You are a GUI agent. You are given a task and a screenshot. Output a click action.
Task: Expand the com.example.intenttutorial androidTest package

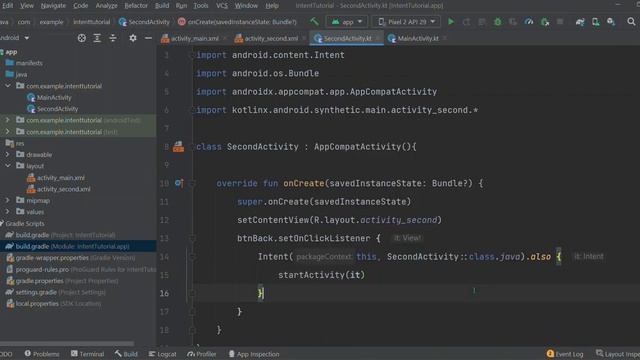tap(7, 120)
